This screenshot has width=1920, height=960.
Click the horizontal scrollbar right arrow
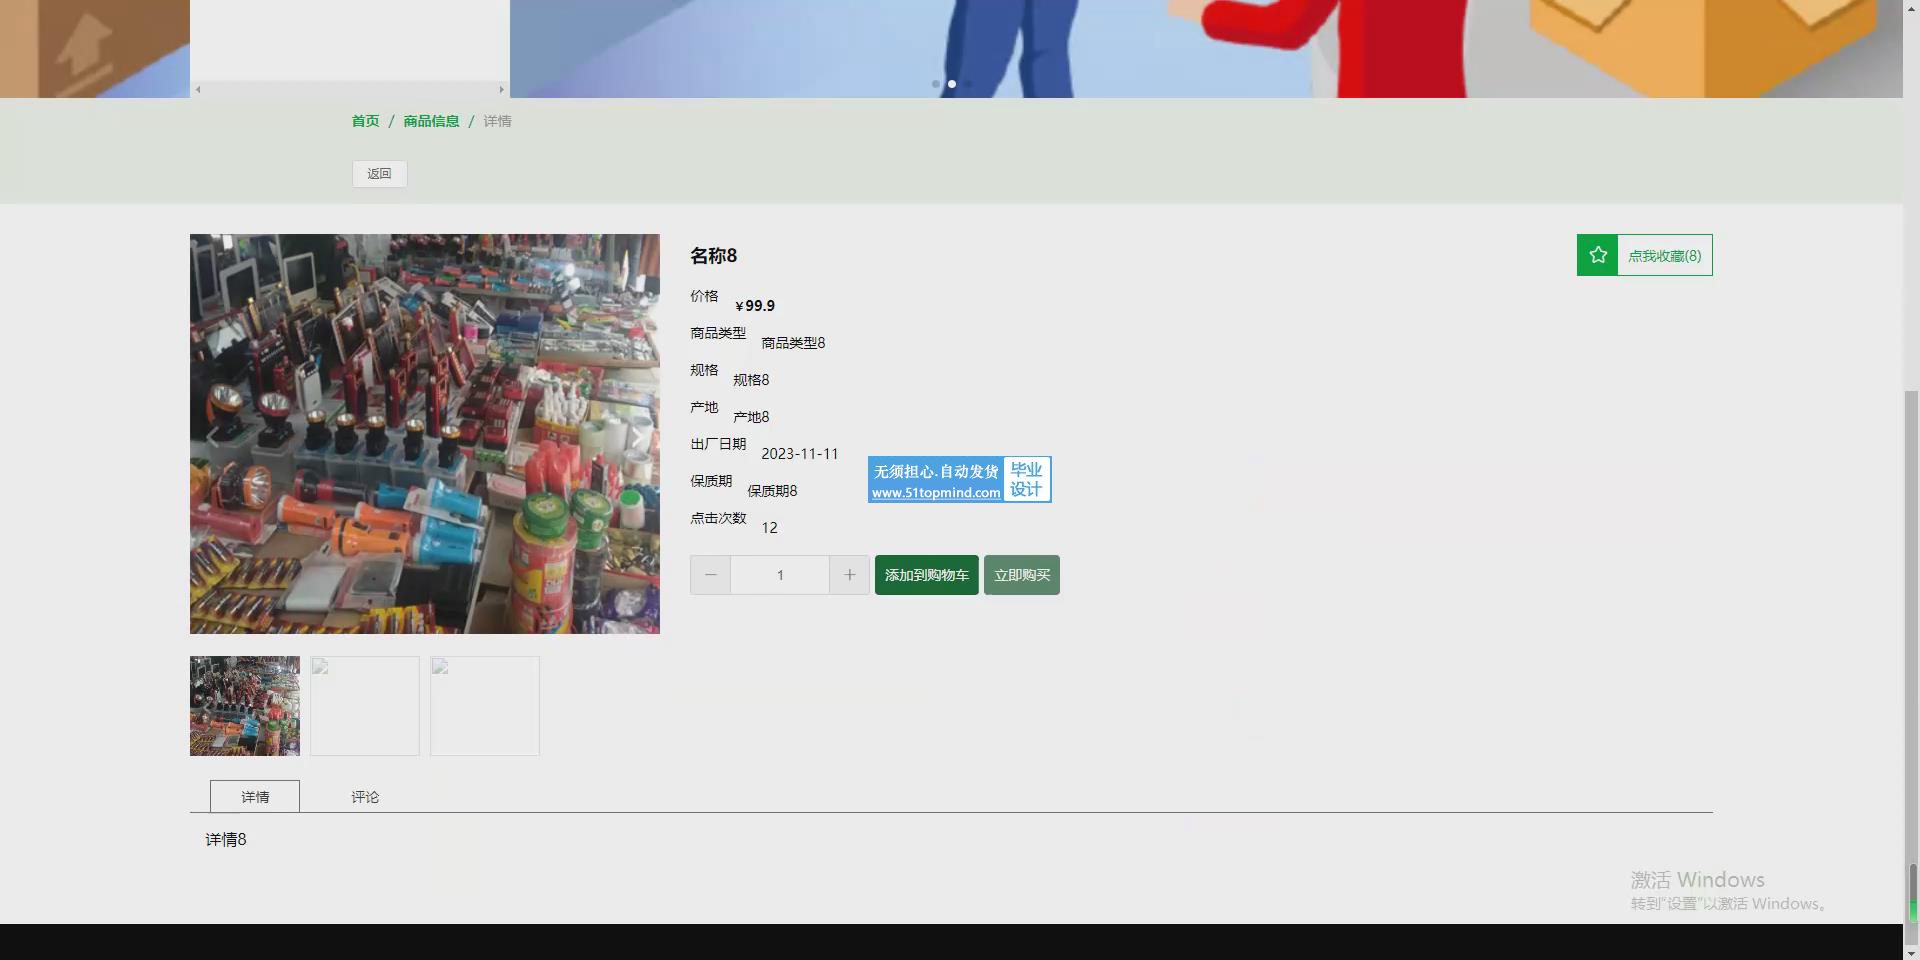(x=502, y=90)
